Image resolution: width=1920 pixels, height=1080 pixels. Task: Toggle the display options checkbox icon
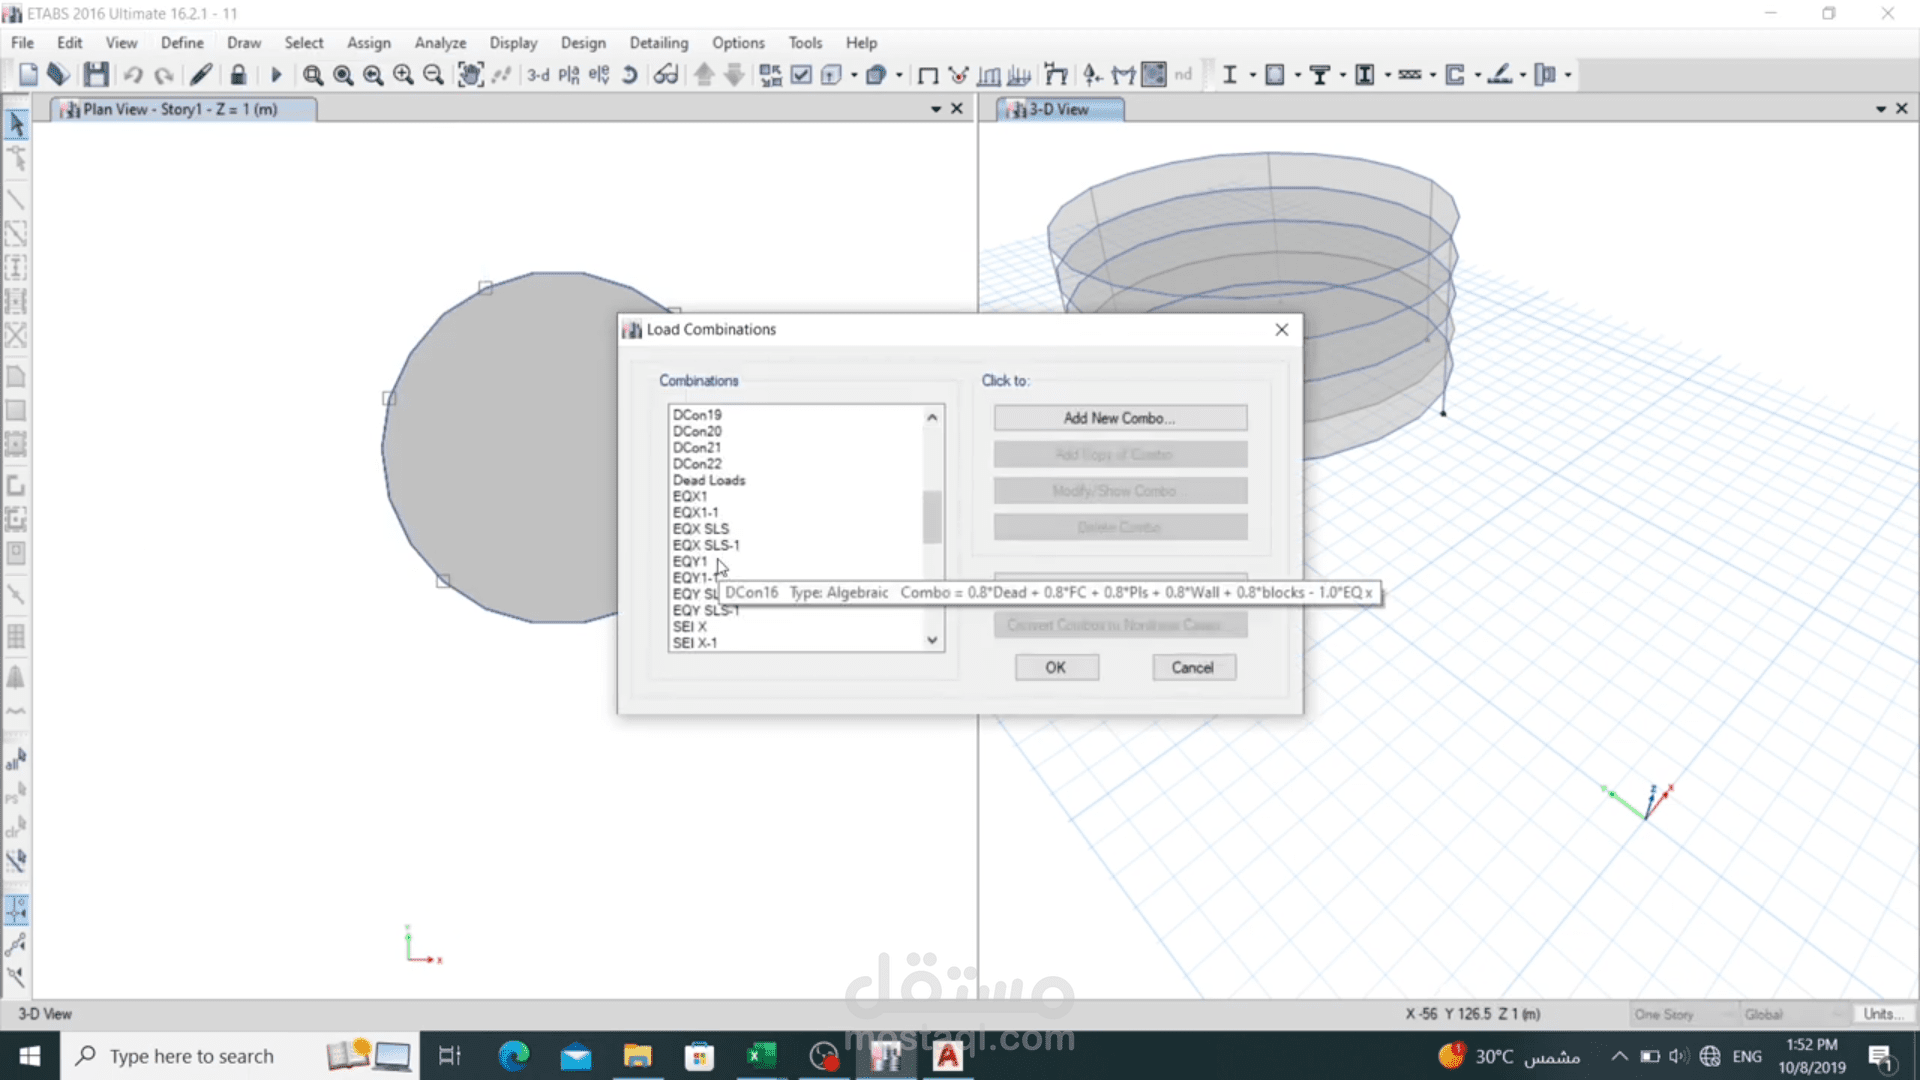(801, 74)
